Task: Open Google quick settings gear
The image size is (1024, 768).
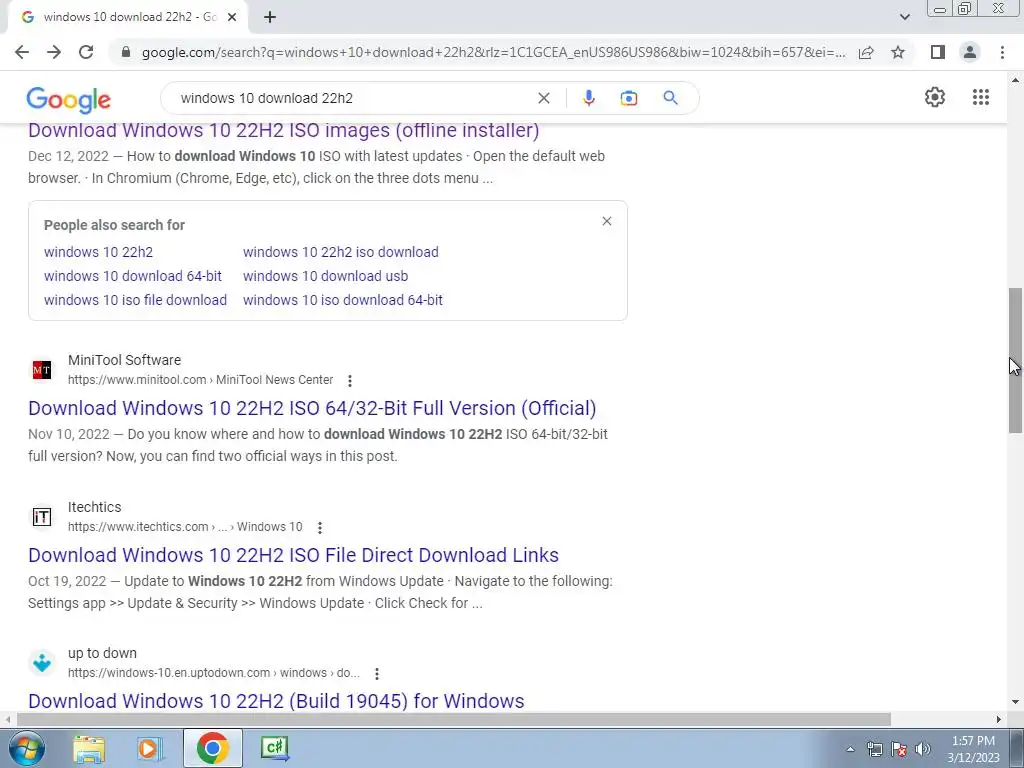Action: click(935, 97)
